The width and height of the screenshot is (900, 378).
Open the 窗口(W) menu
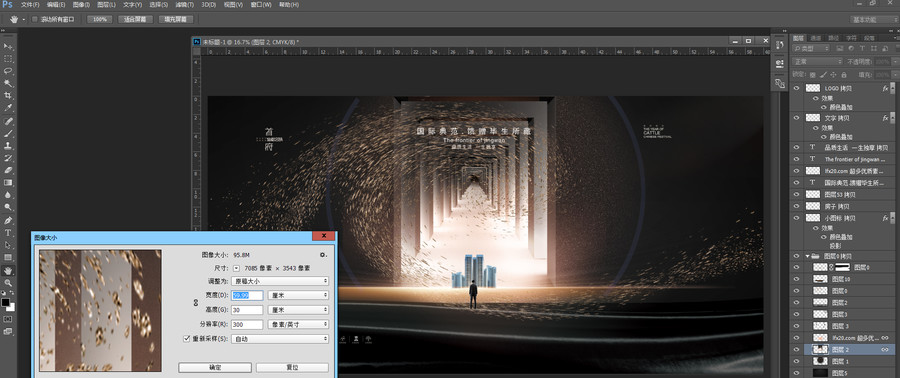click(261, 5)
